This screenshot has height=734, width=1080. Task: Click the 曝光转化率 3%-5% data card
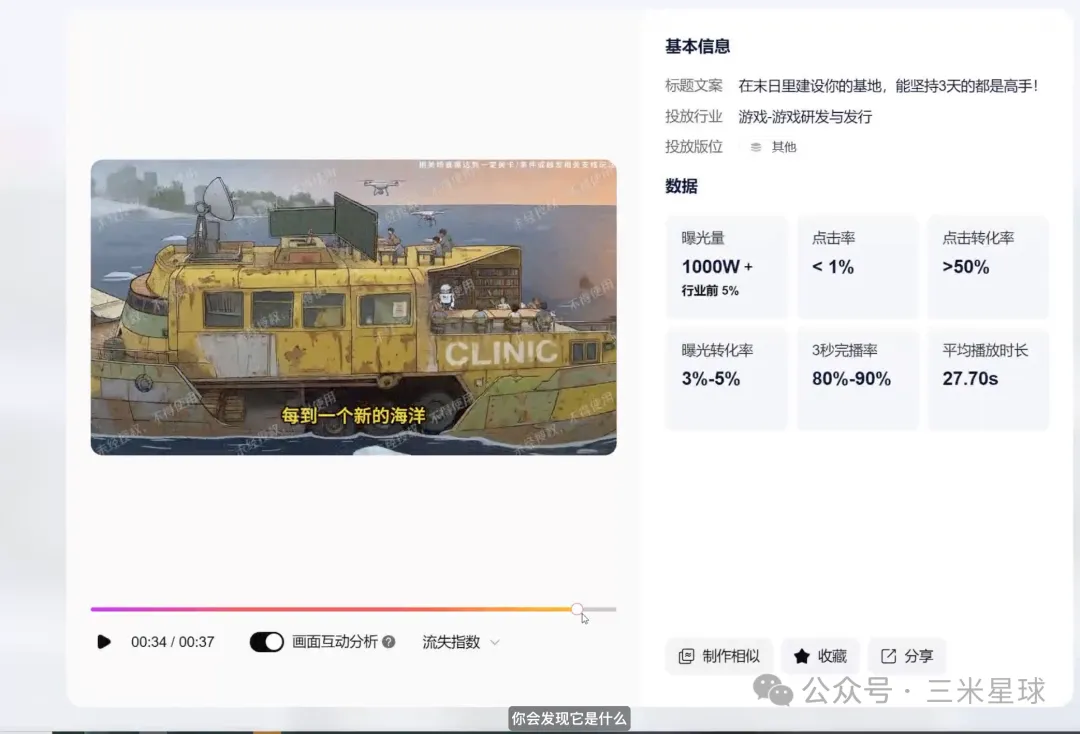click(726, 379)
